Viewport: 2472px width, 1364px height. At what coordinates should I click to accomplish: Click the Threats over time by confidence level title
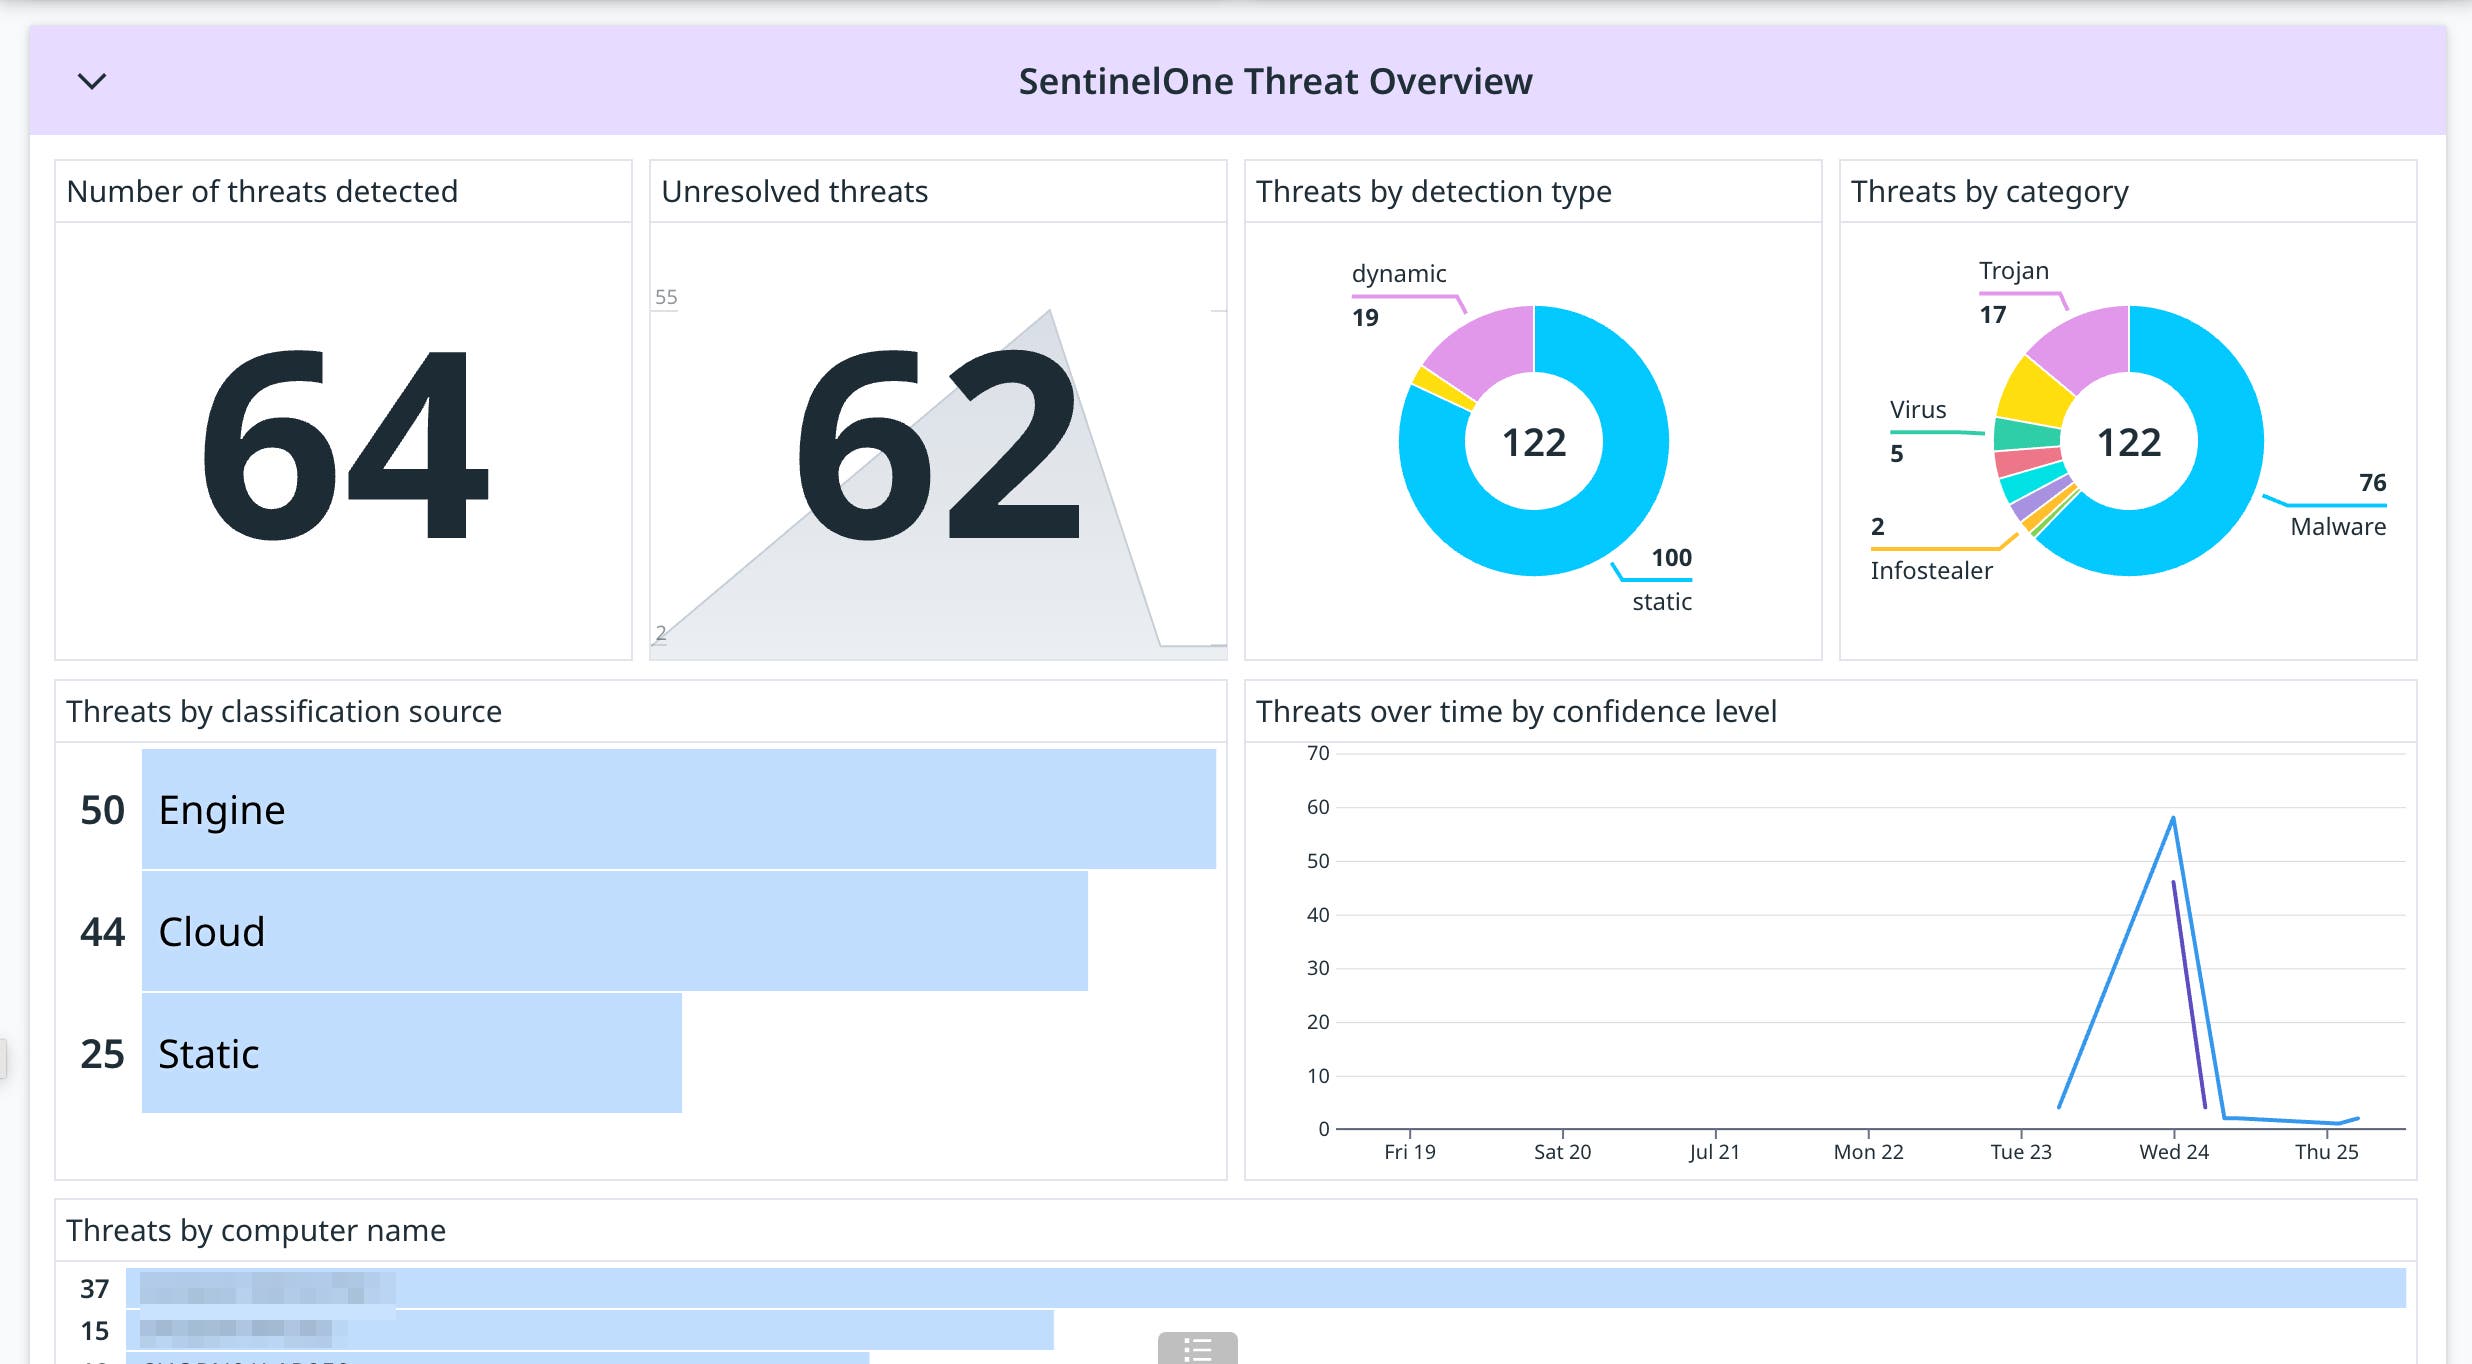1516,711
